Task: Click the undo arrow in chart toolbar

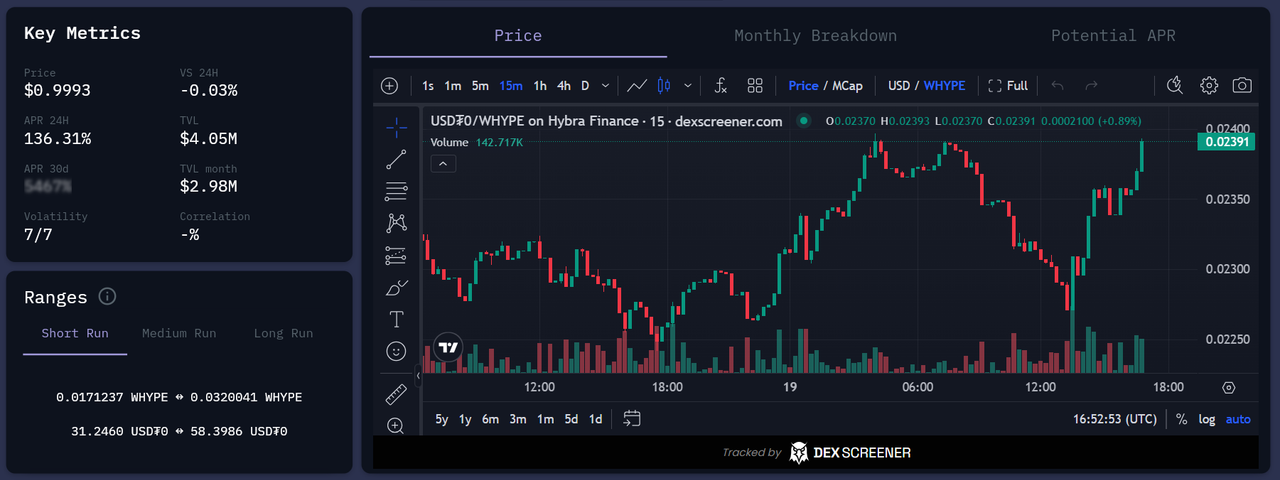Action: pyautogui.click(x=1058, y=86)
